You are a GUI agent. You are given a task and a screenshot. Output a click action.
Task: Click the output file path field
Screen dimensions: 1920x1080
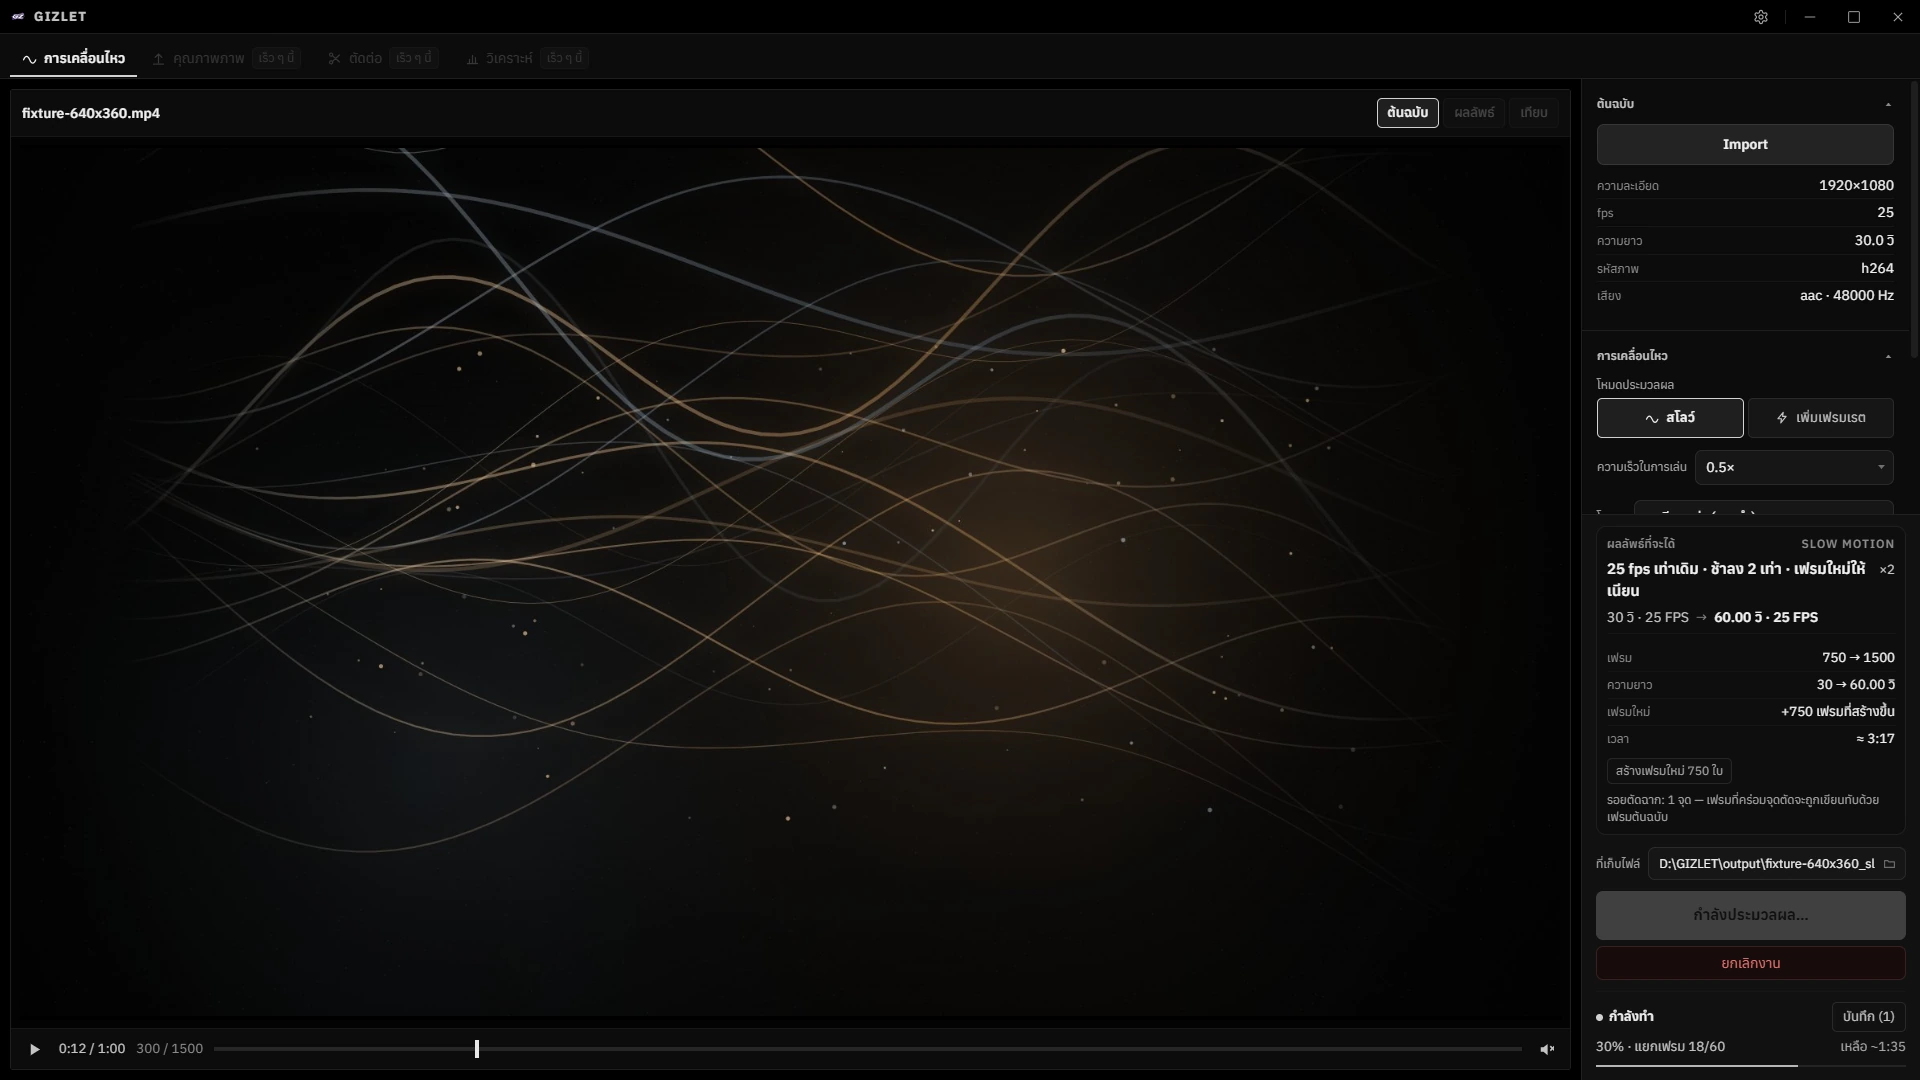[x=1776, y=864]
